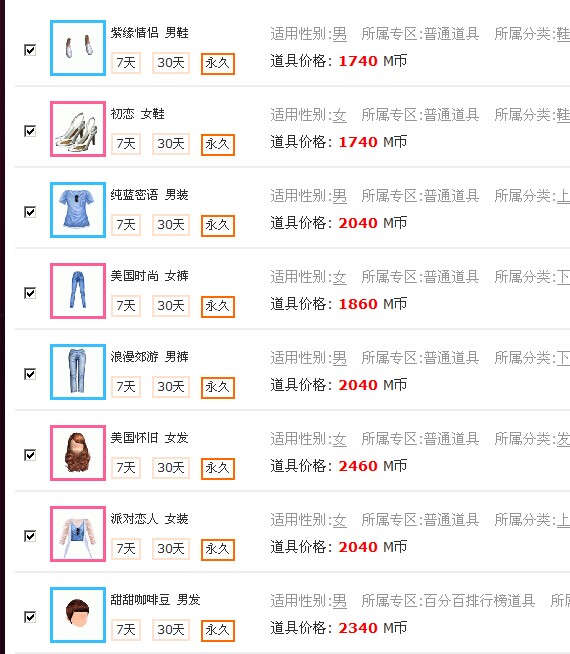Select the blue 纯蓝密语 shirt icon

pyautogui.click(x=78, y=210)
